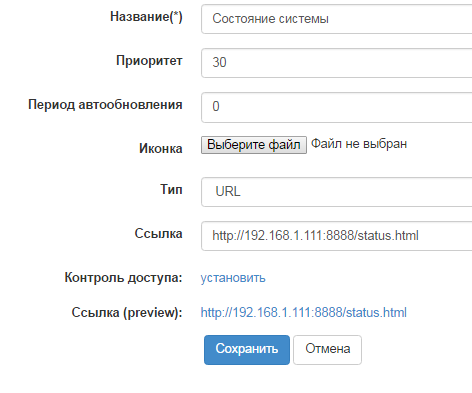Click the Выберите файл button
Screen dimensions: 472x393
point(254,145)
